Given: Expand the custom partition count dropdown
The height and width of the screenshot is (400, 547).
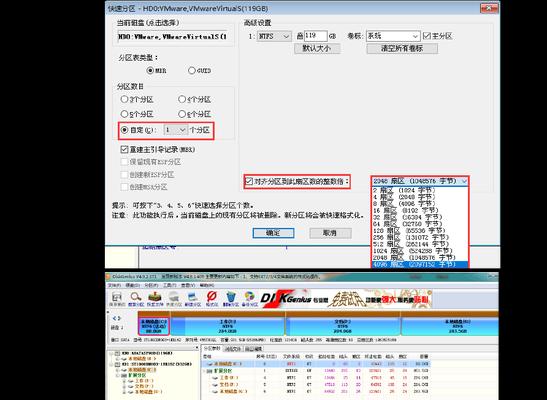Looking at the screenshot, I should (x=175, y=130).
